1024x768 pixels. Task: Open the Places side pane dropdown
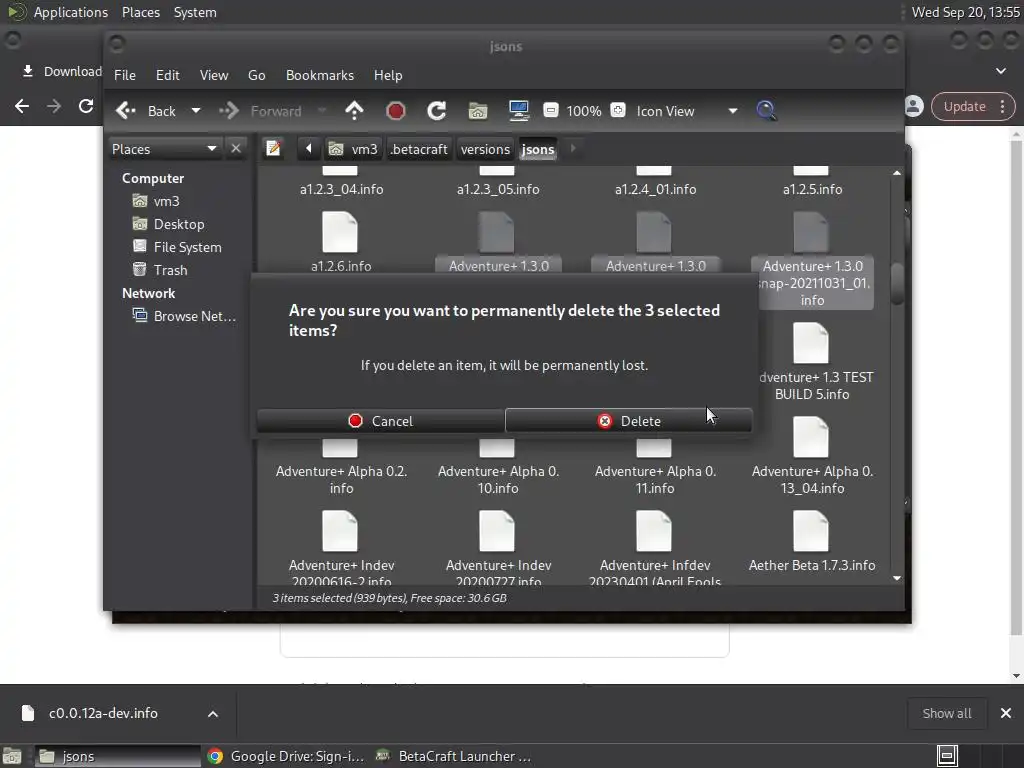click(x=164, y=149)
